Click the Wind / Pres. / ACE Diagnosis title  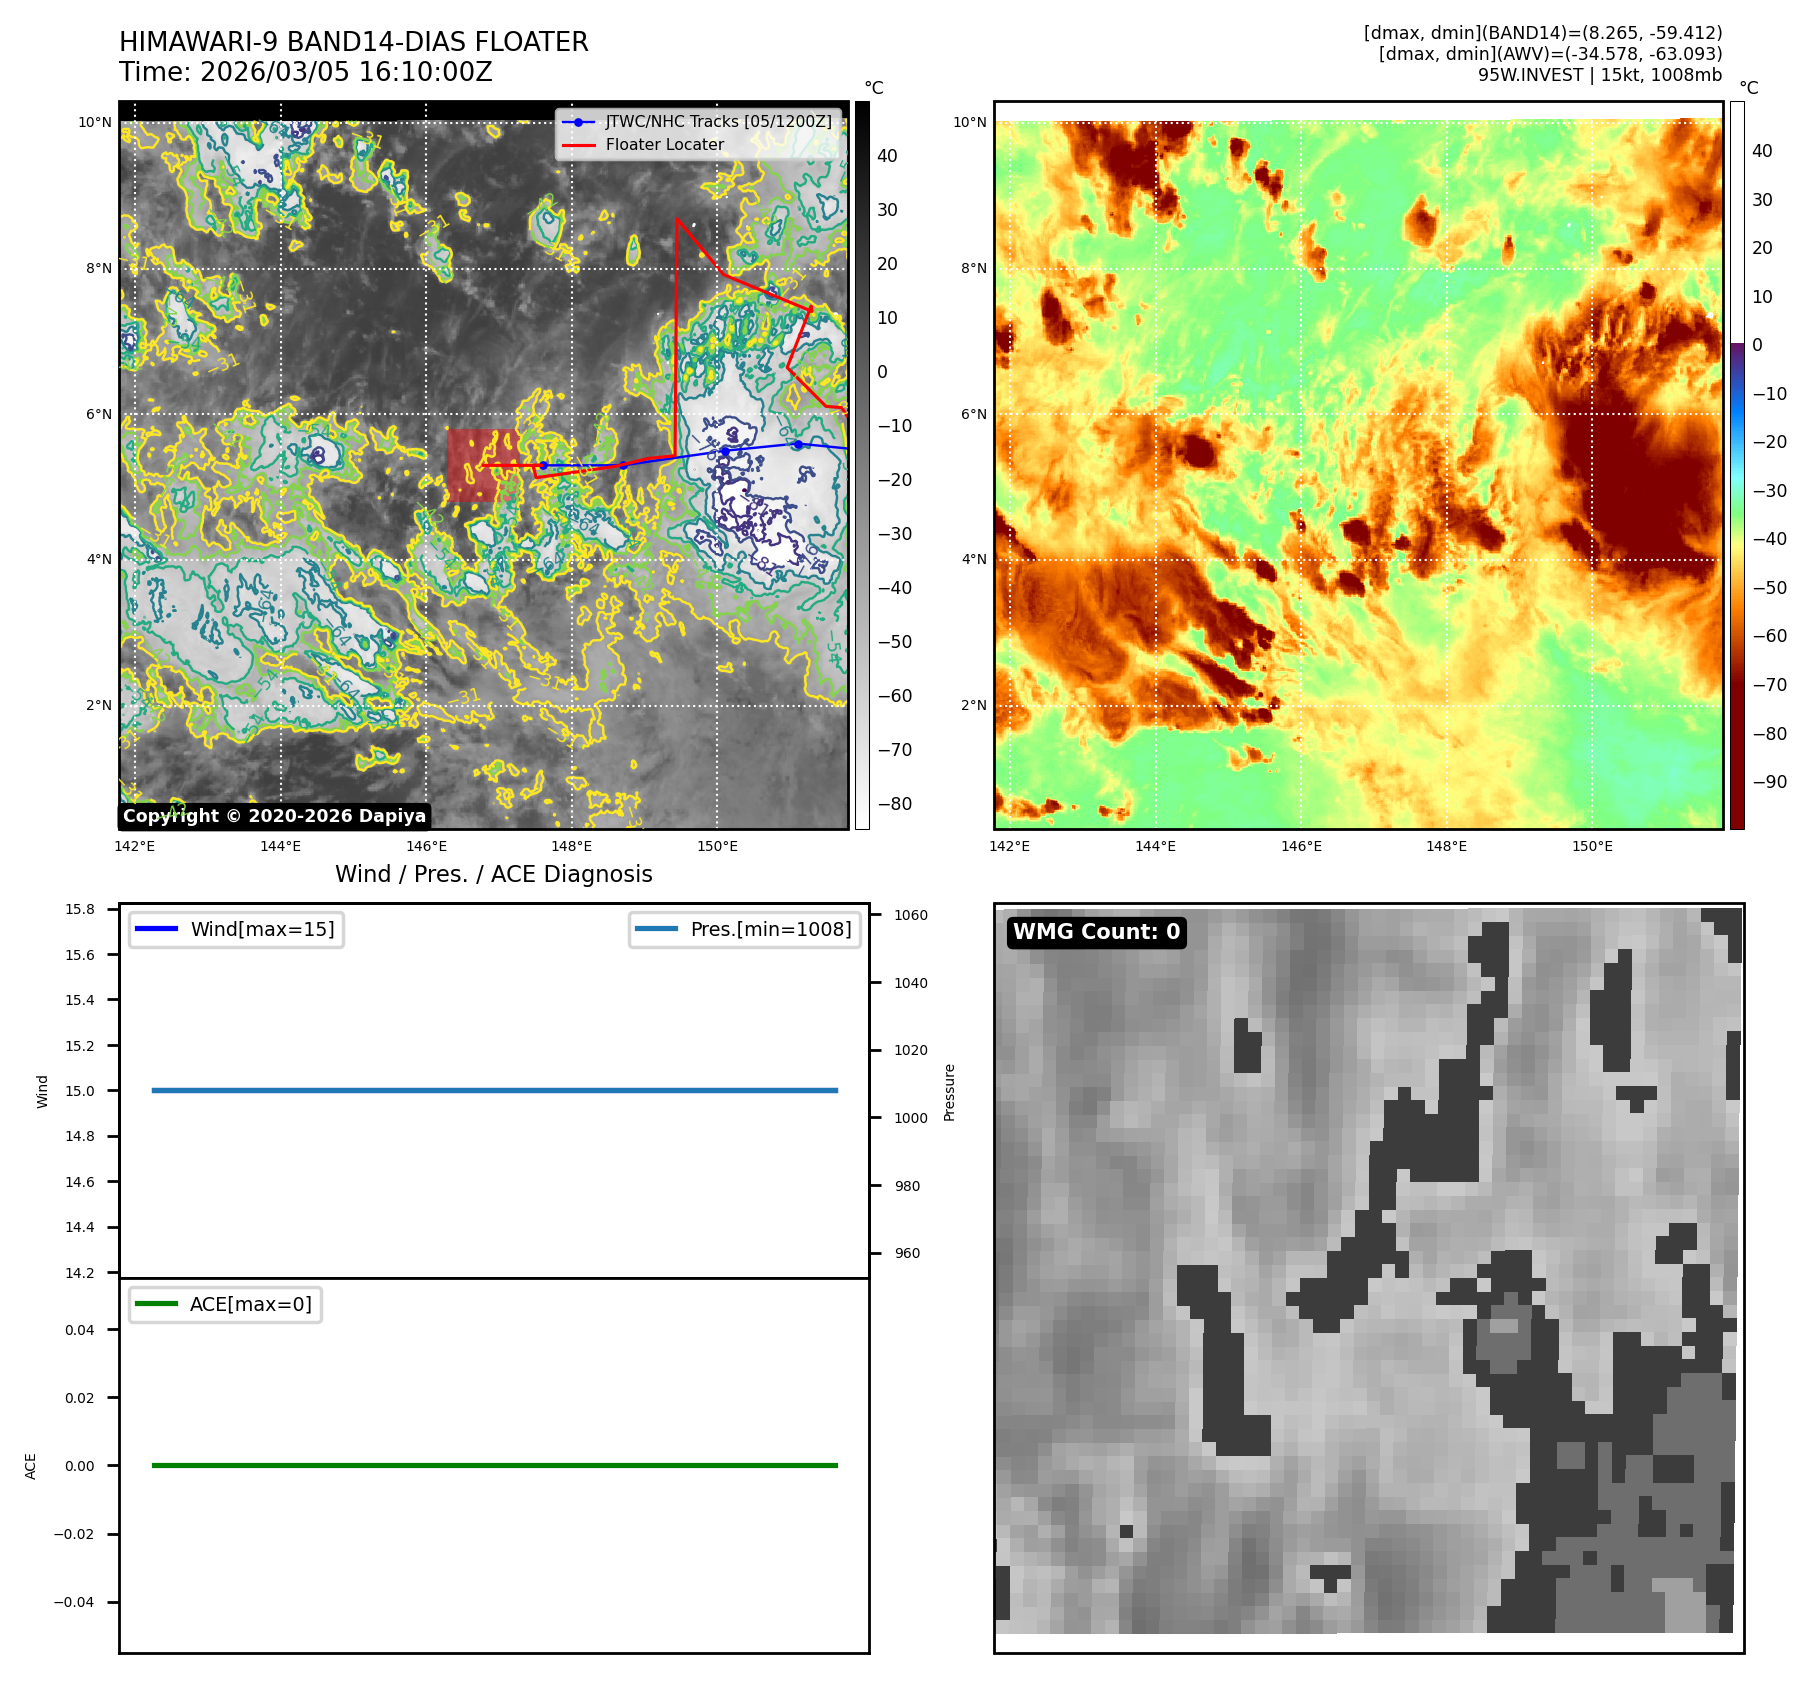[493, 874]
